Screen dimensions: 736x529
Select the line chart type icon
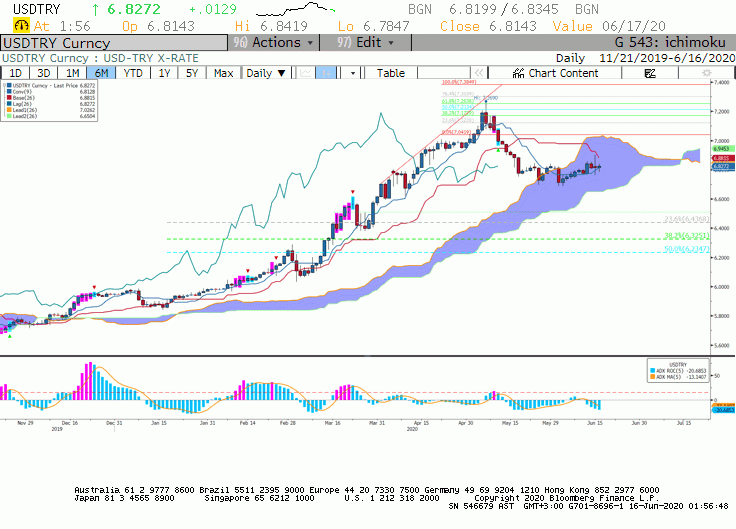[x=306, y=73]
